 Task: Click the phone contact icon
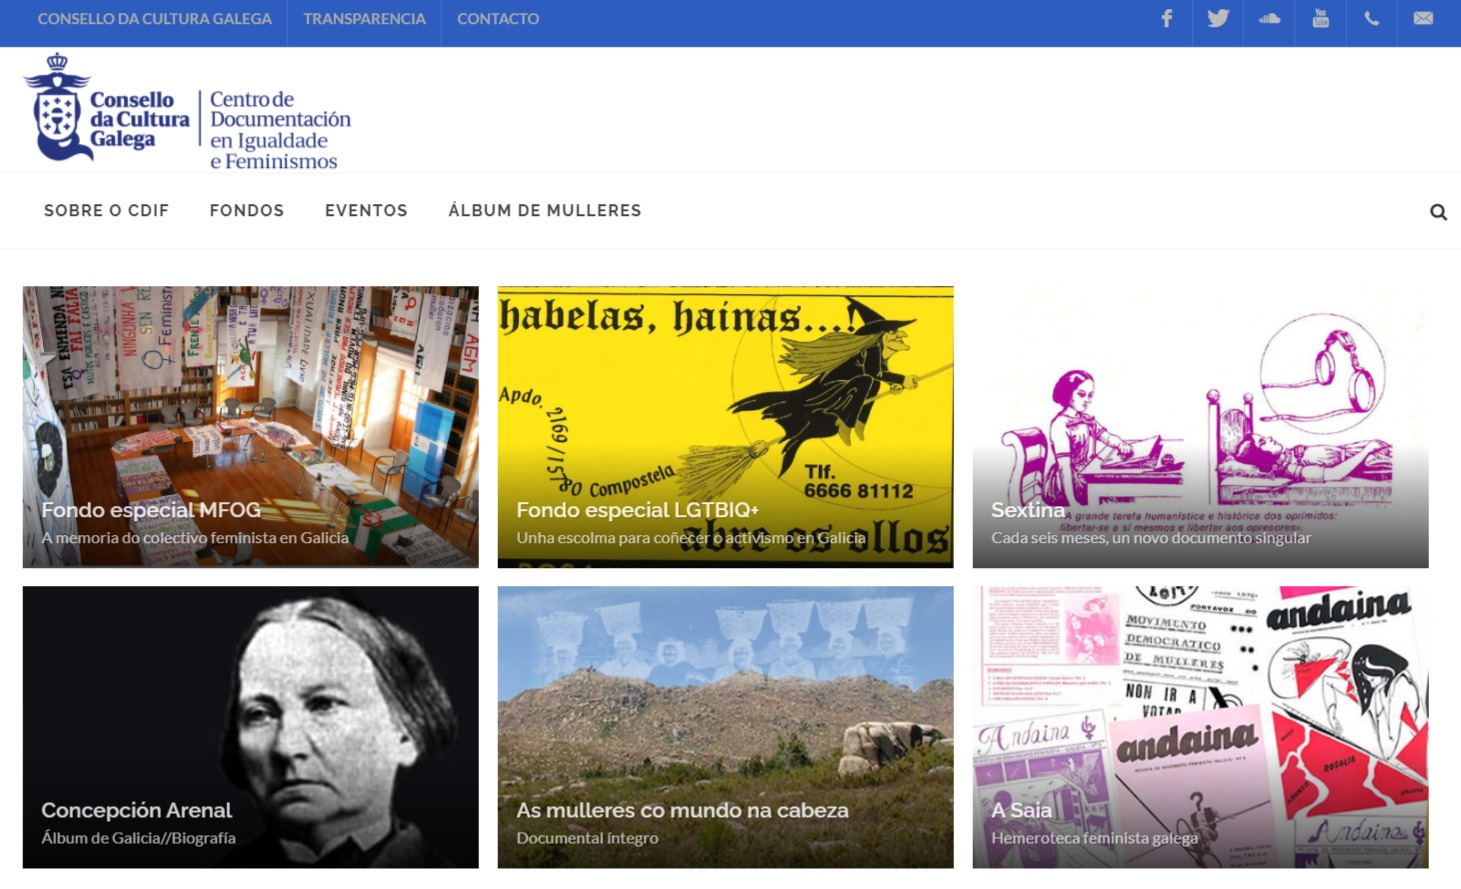tap(1372, 18)
